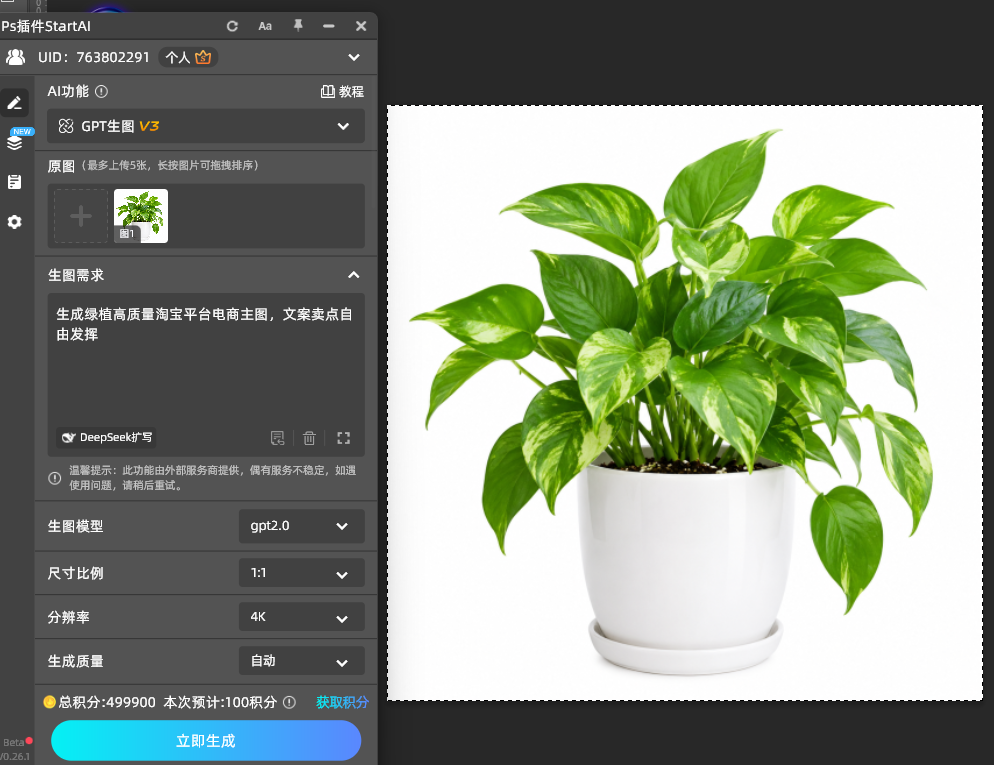Minimize the StartAI plugin panel
The height and width of the screenshot is (765, 994).
pyautogui.click(x=328, y=26)
